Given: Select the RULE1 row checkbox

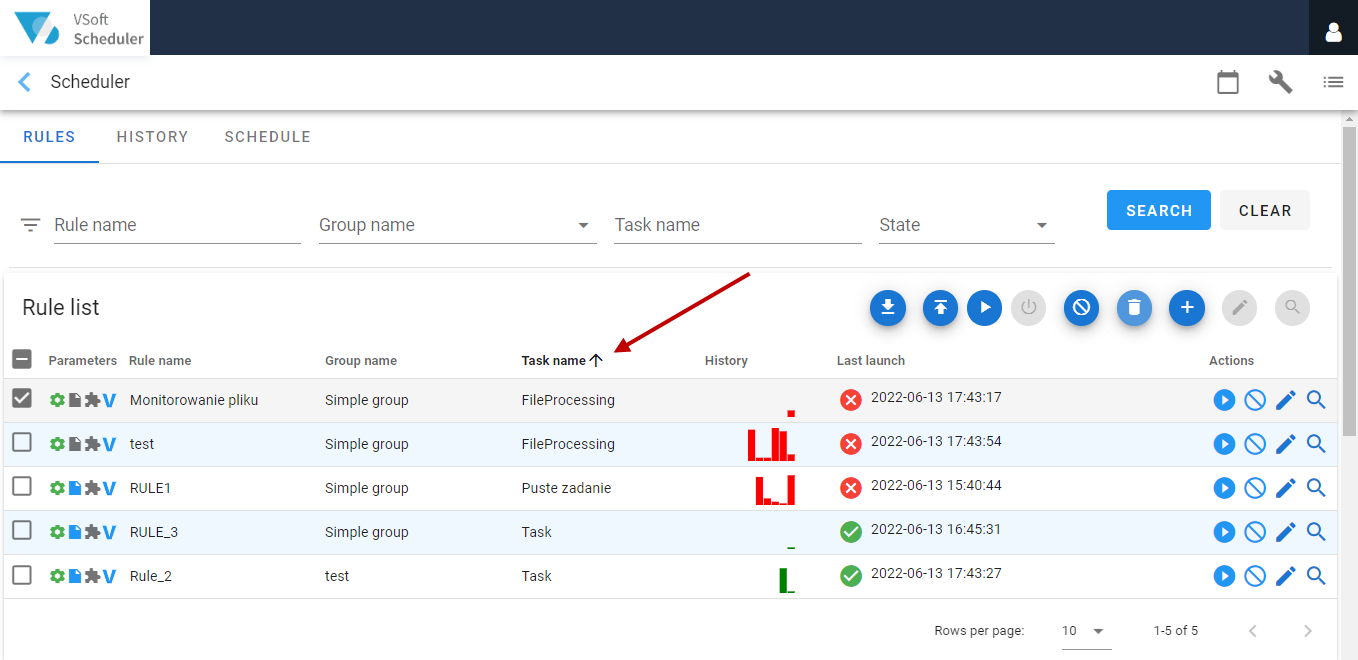Looking at the screenshot, I should click(x=22, y=486).
